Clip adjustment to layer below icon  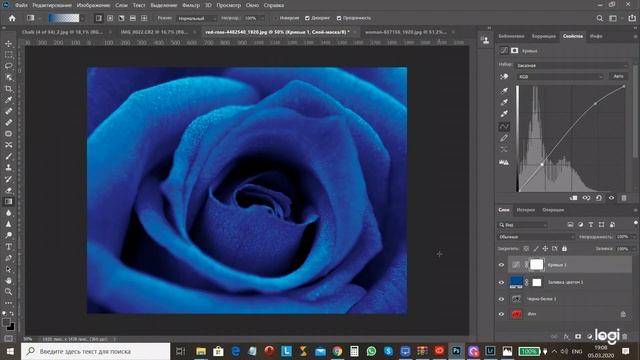pos(573,198)
